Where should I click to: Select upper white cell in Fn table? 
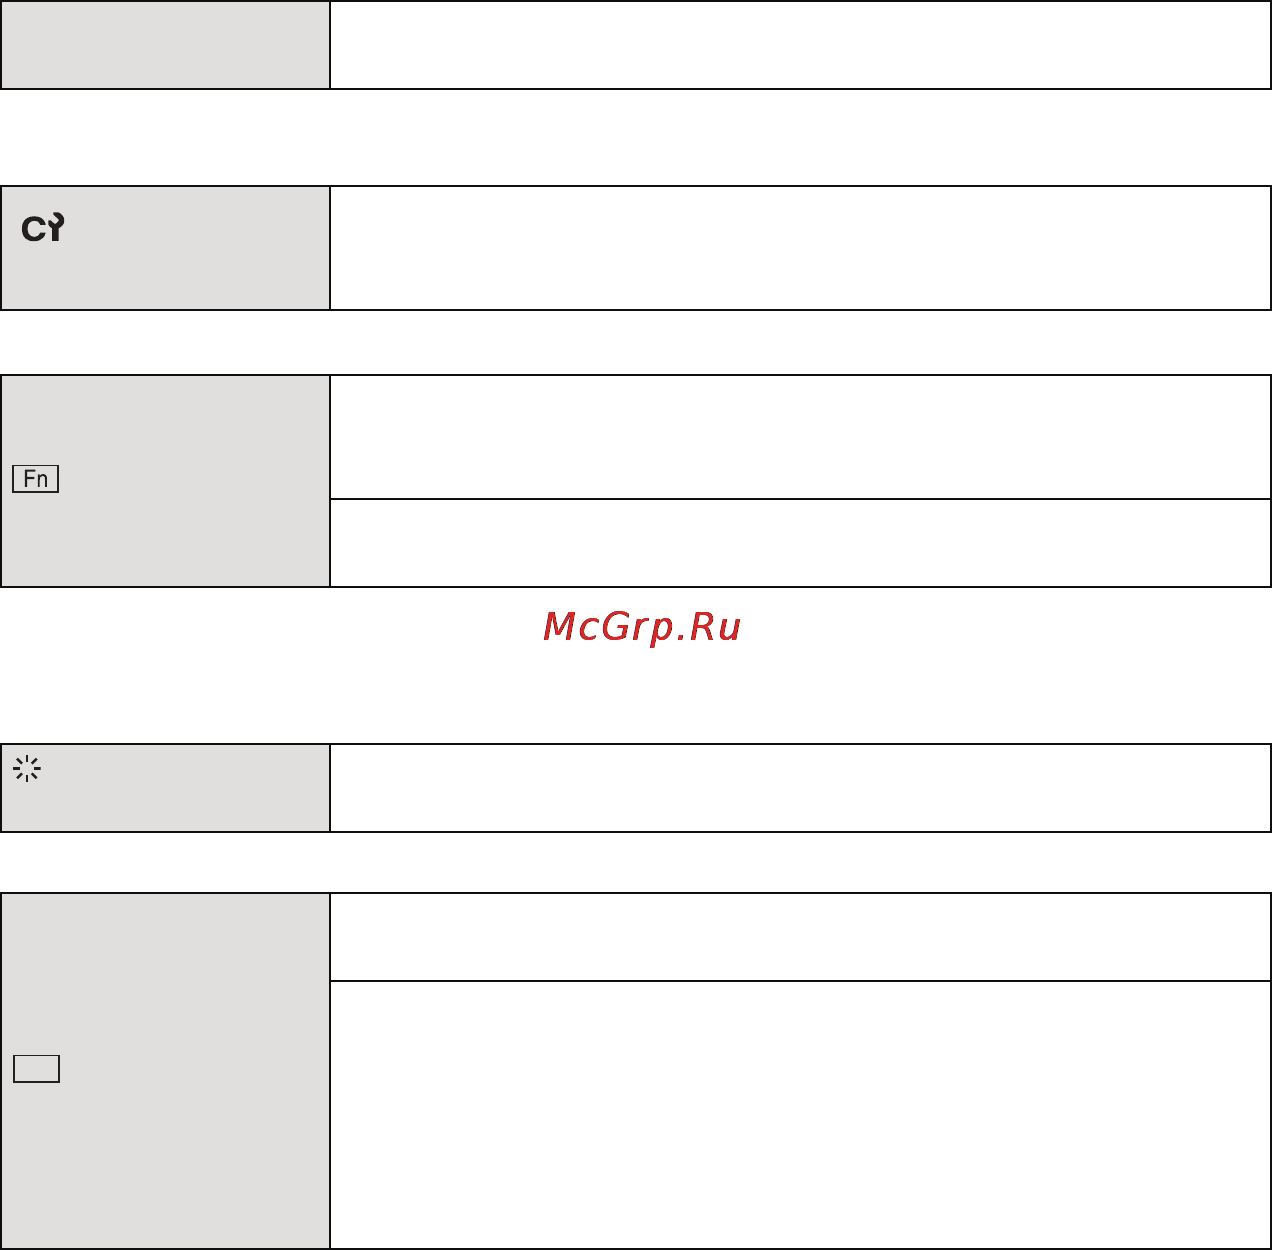pyautogui.click(x=800, y=437)
